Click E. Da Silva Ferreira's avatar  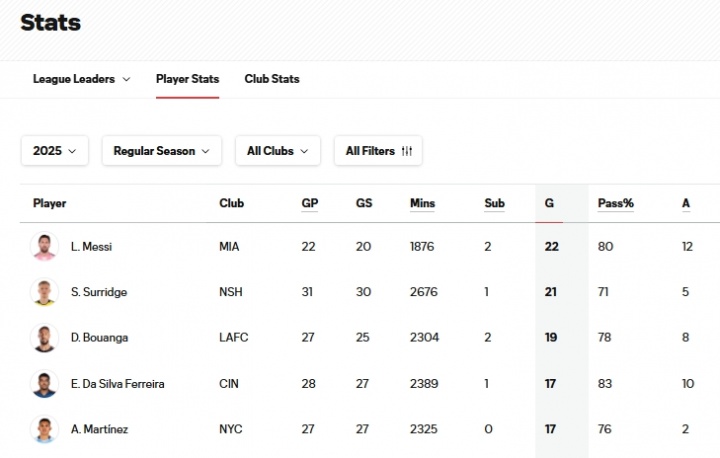click(x=45, y=384)
